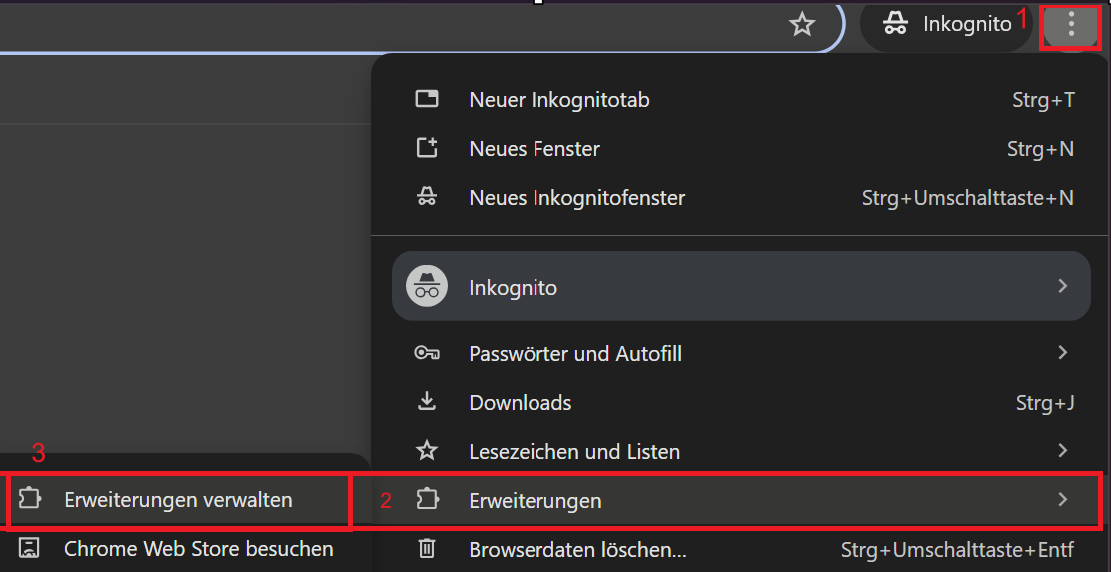Viewport: 1111px width, 572px height.
Task: Click the Inkognito spy icon in toolbar
Action: (x=895, y=25)
